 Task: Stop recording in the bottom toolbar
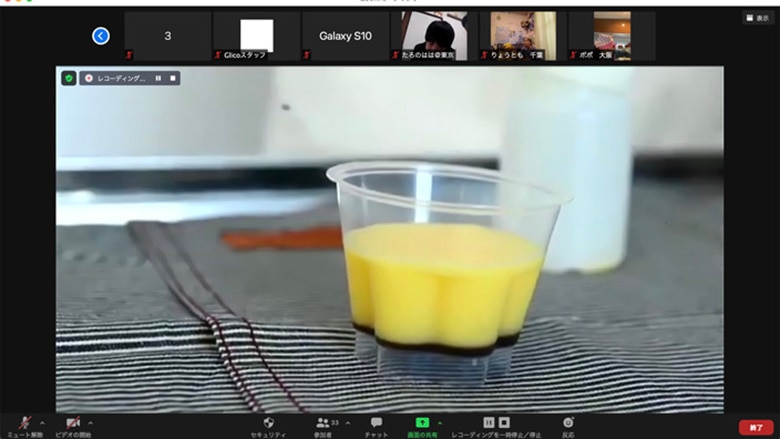[505, 423]
